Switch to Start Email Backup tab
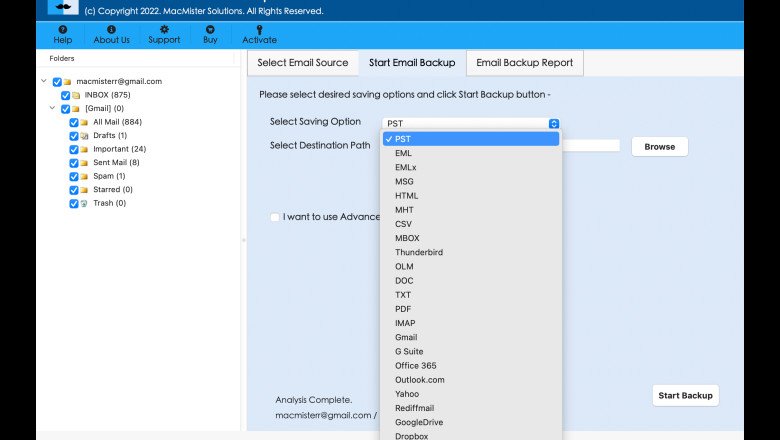 pos(412,63)
